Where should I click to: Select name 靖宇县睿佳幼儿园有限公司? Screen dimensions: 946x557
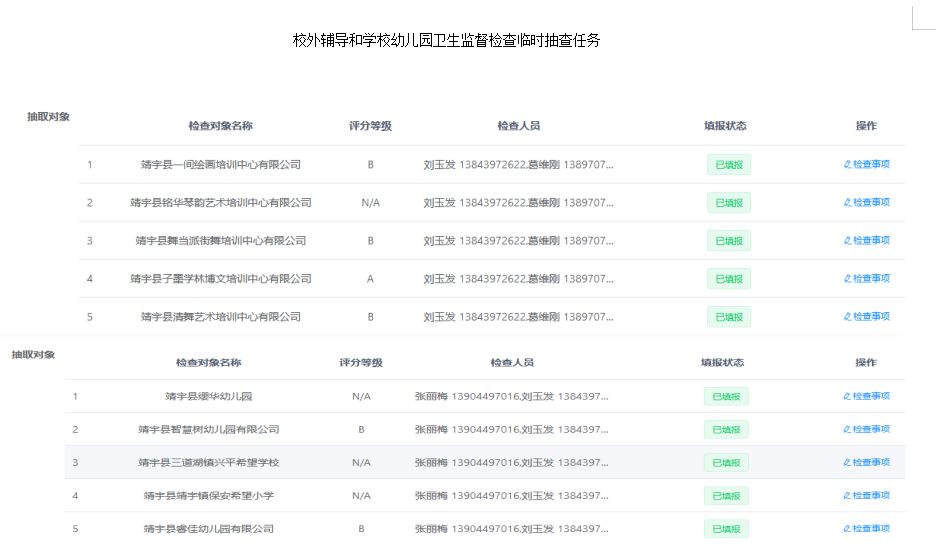(x=209, y=529)
